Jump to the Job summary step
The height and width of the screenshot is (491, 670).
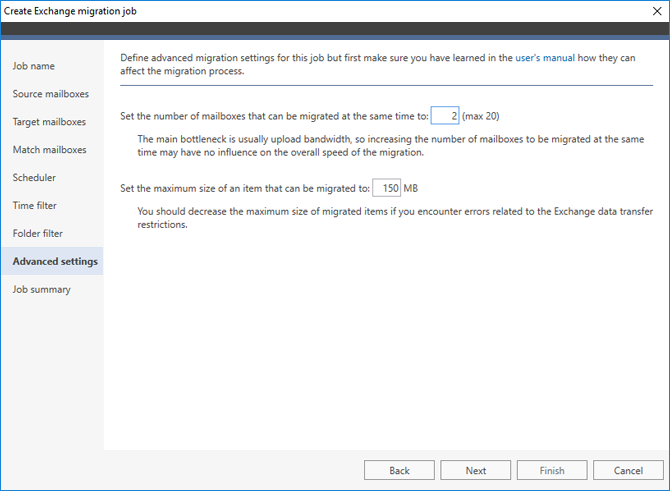(41, 289)
